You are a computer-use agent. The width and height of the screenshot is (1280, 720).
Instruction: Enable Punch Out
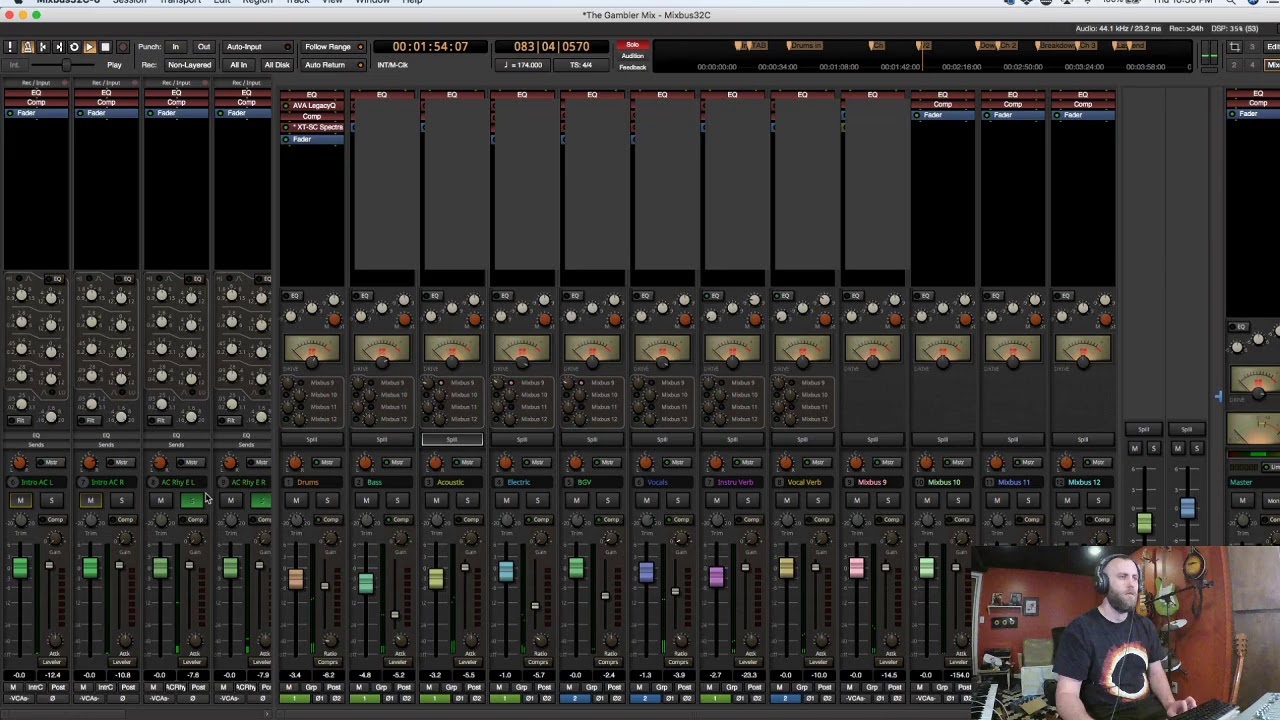(204, 47)
